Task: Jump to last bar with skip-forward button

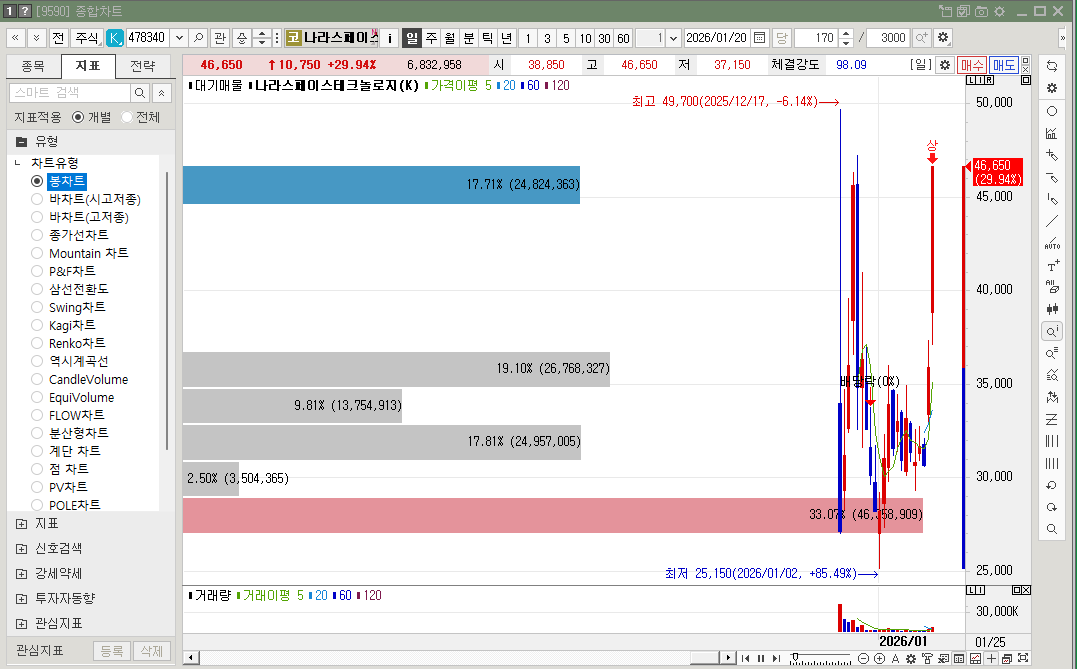Action: tap(776, 659)
